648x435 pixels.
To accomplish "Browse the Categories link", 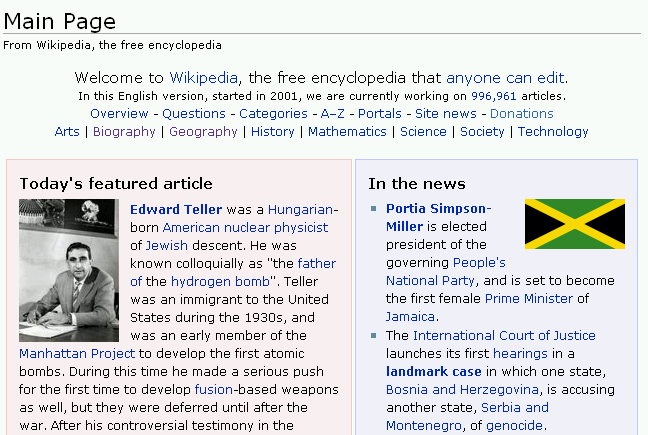I will (x=273, y=114).
